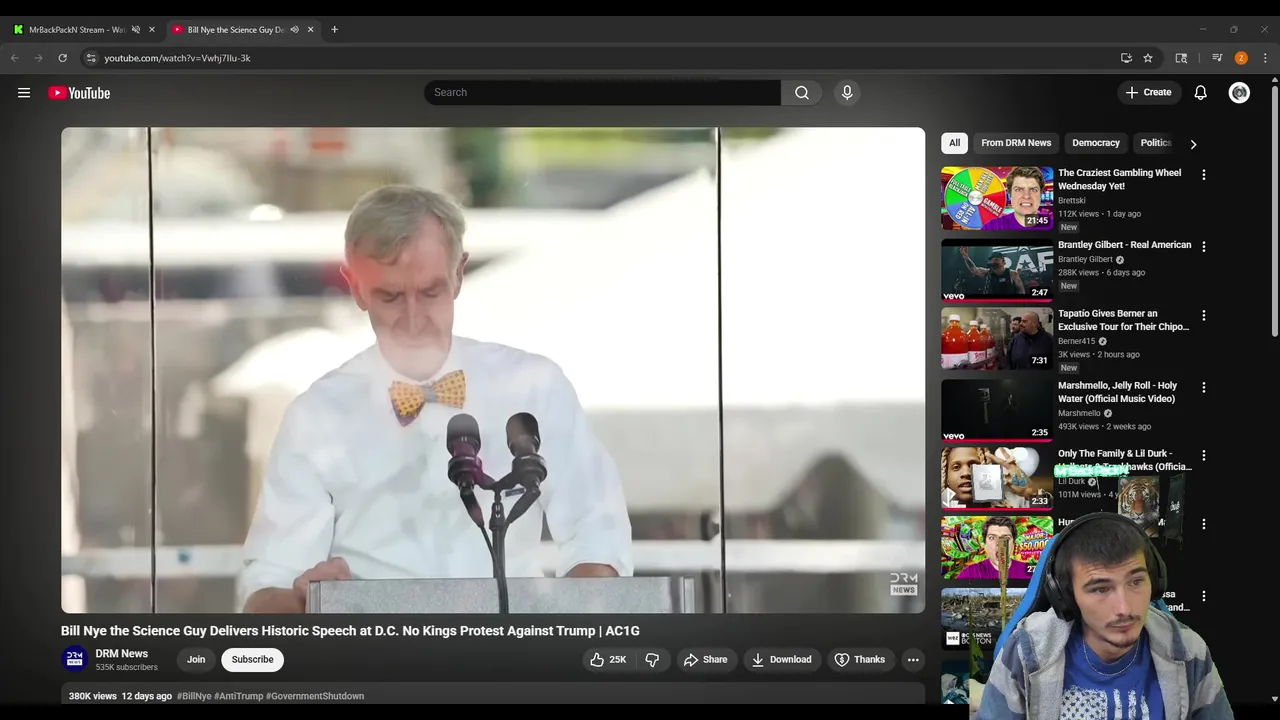1280x720 pixels.
Task: Mute the Bill Nye tab audio
Action: coord(294,29)
